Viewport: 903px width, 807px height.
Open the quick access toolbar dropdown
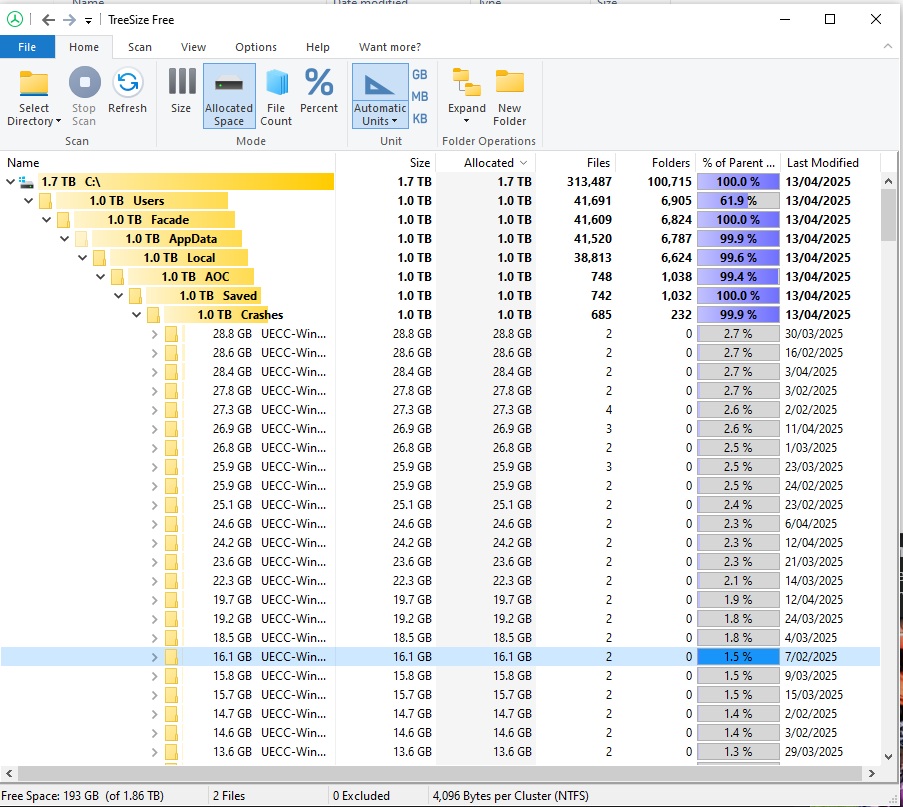pos(88,21)
